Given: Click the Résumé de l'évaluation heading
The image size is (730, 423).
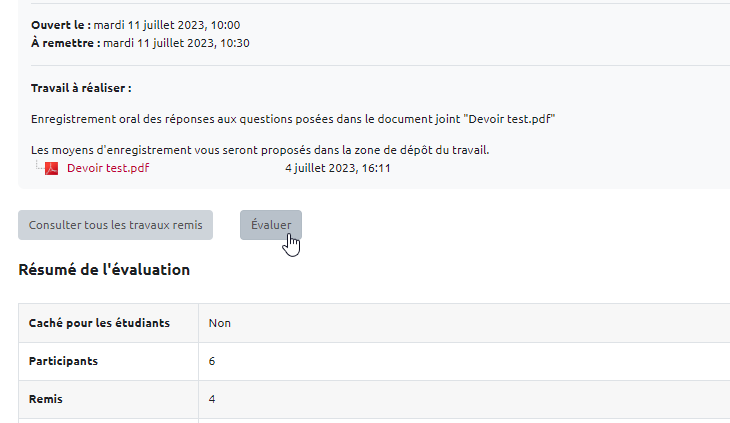Looking at the screenshot, I should point(104,269).
